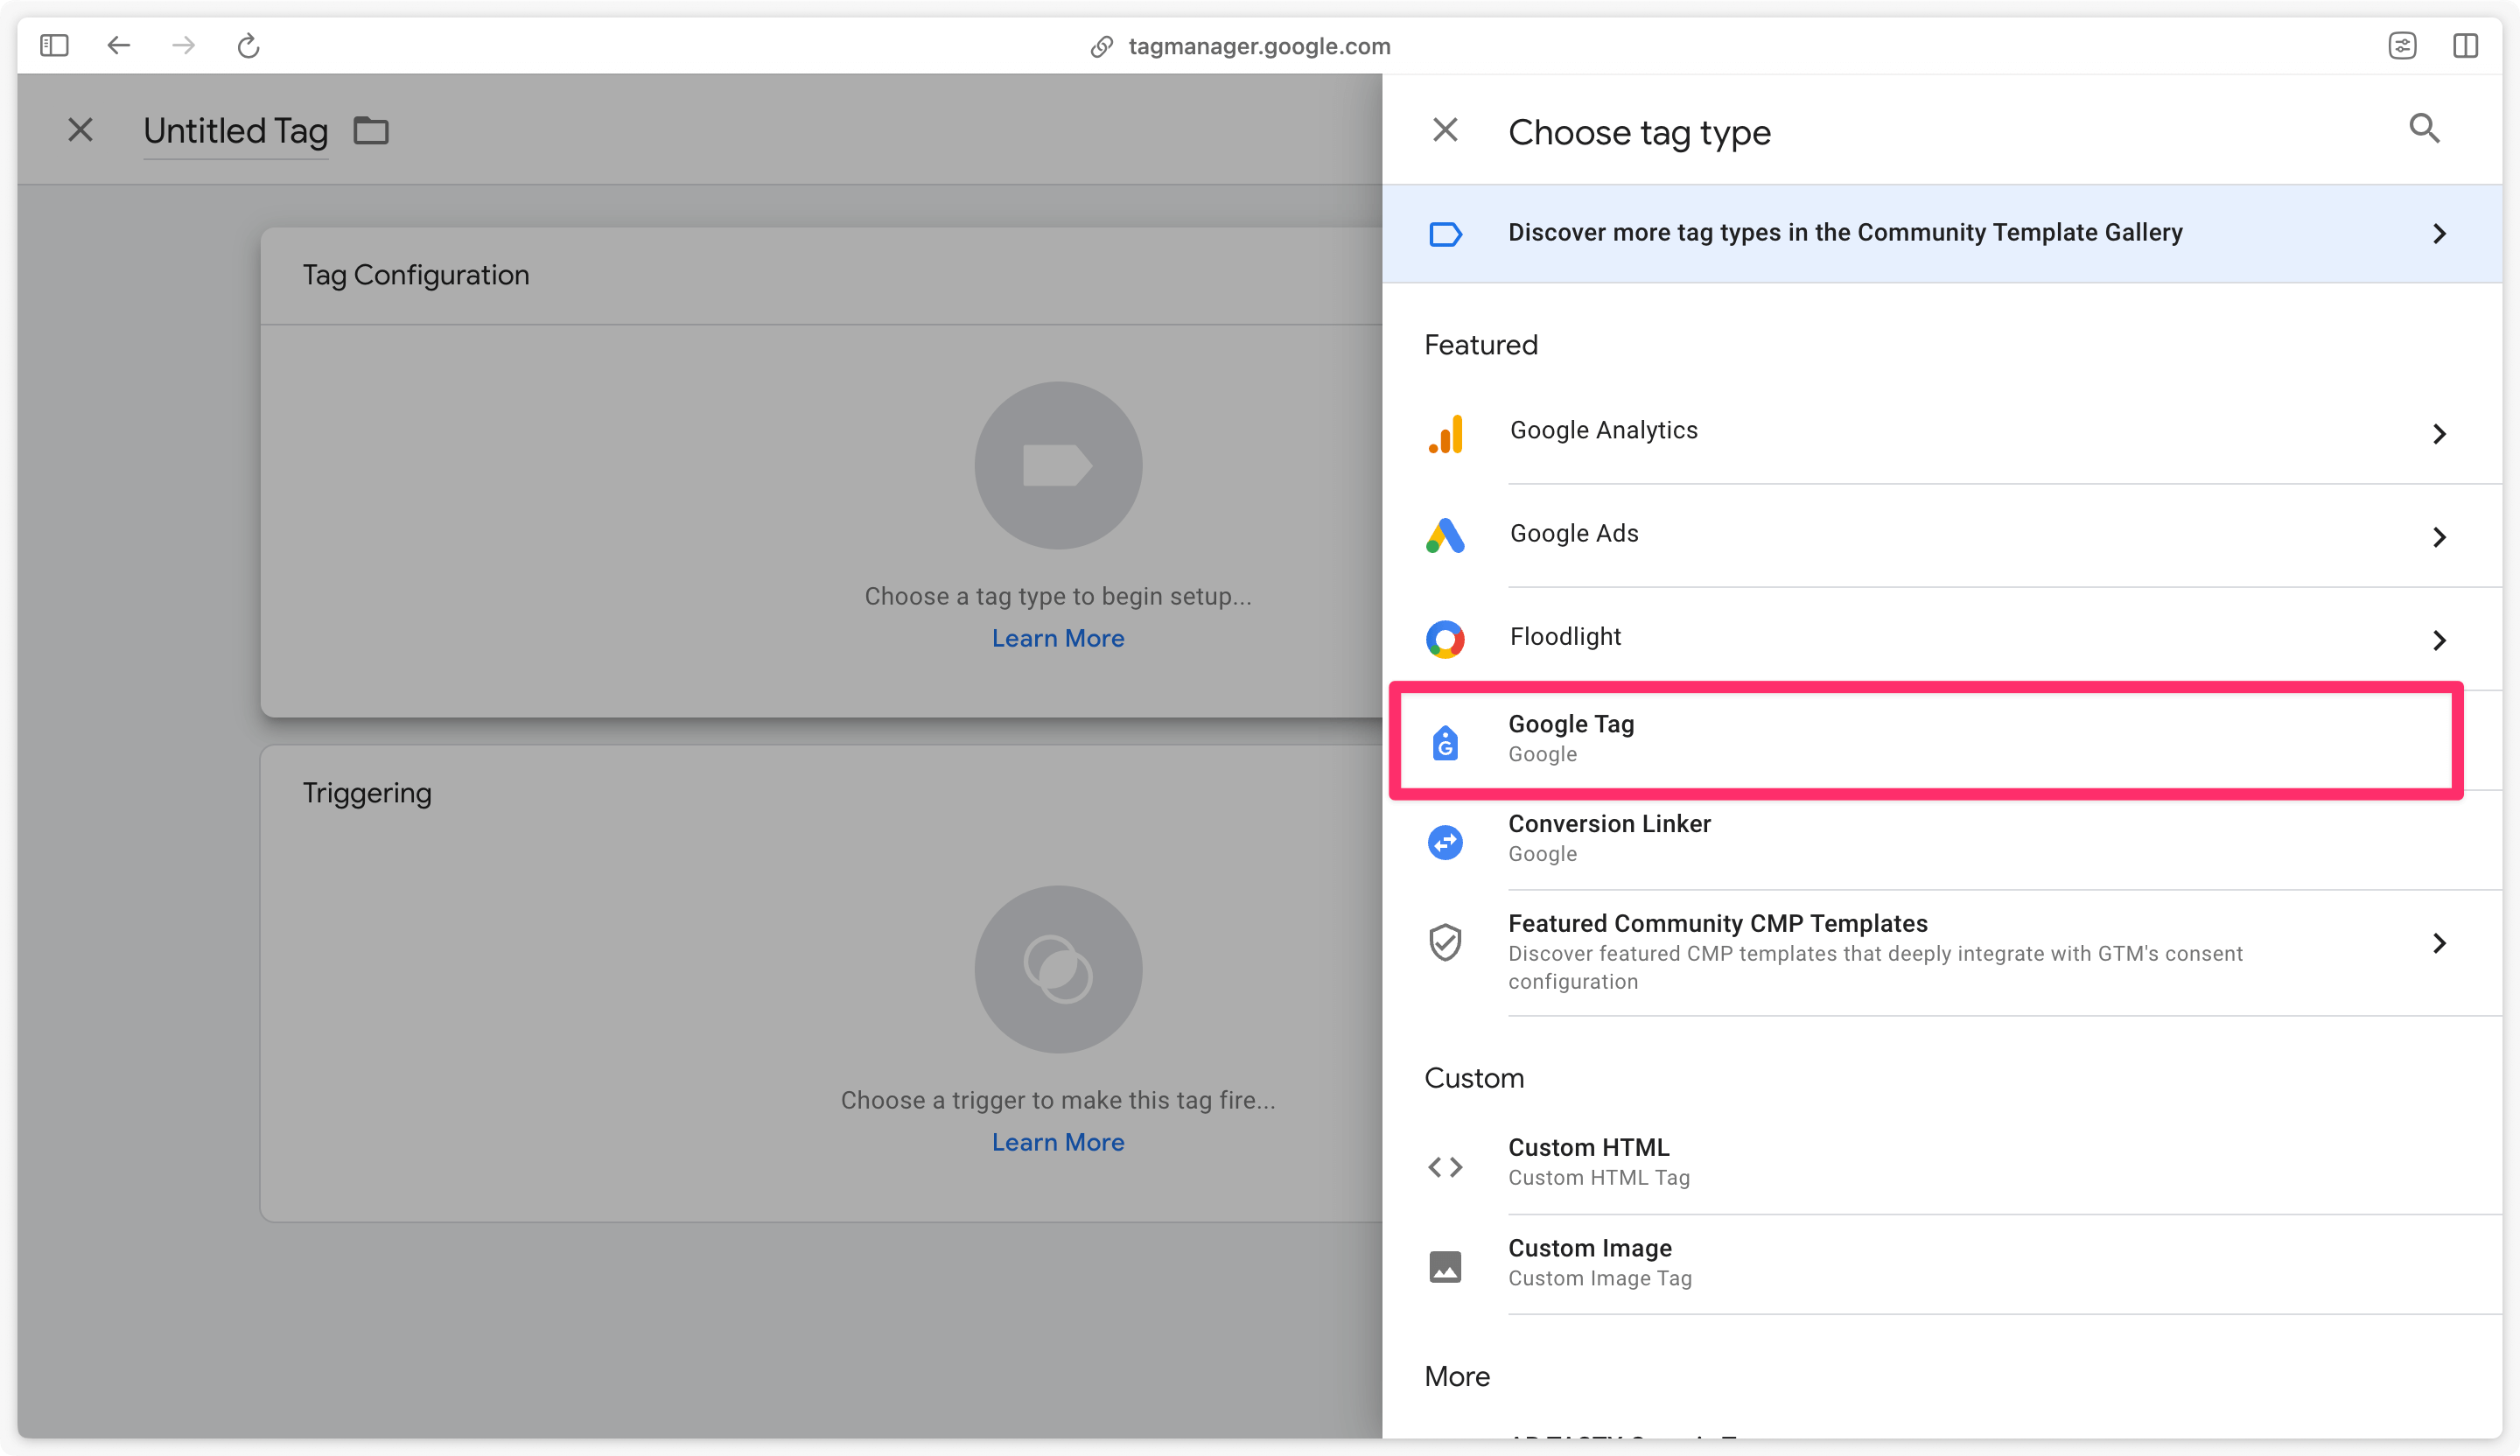Close the Untitled Tag editor
Screen dimensions: 2520x1456
[80, 130]
